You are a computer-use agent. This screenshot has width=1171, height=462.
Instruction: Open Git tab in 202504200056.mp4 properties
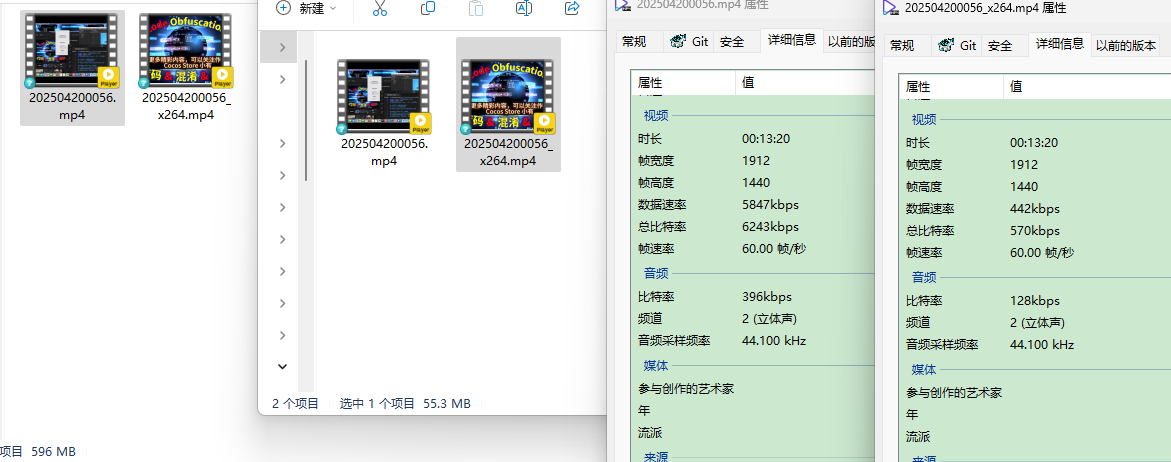click(x=690, y=42)
